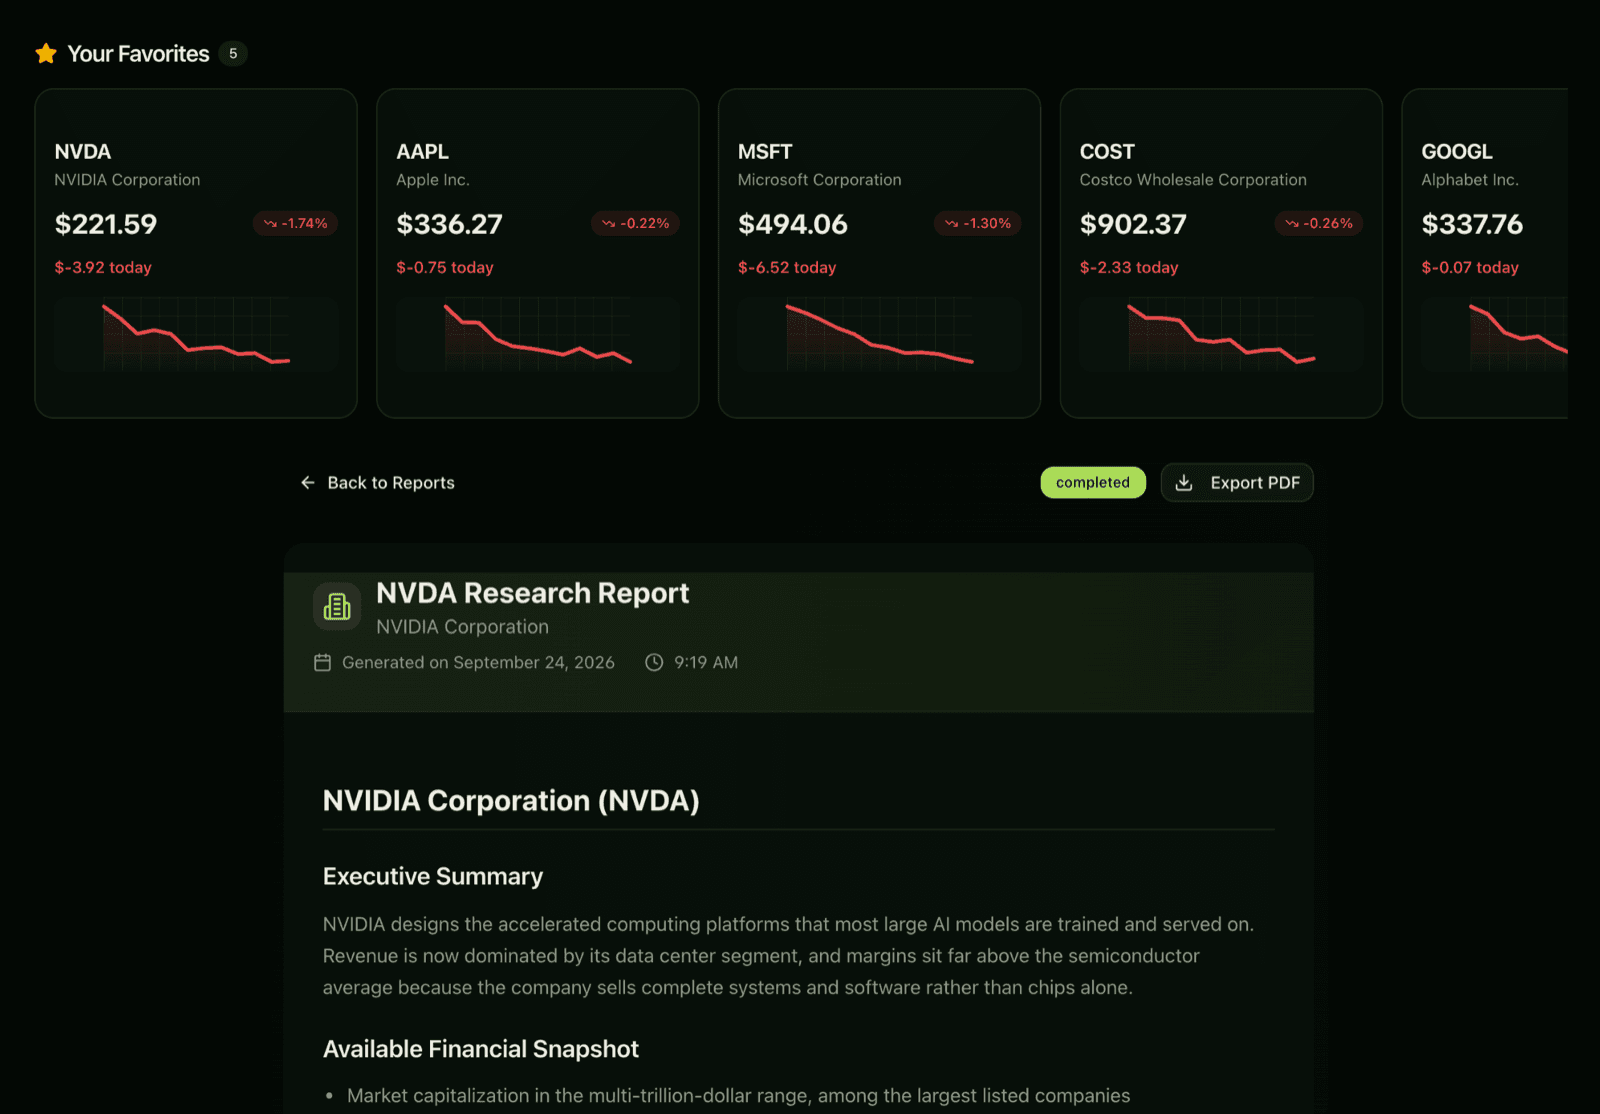Image resolution: width=1600 pixels, height=1114 pixels.
Task: Click the completed status badge
Action: pos(1093,483)
